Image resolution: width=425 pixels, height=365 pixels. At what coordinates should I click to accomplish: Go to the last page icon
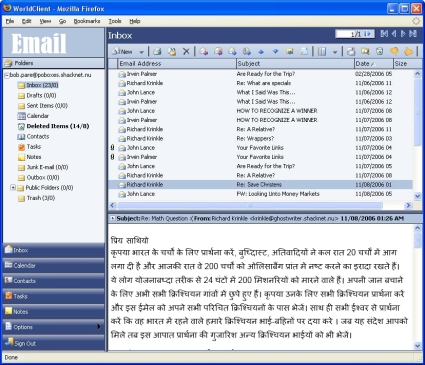pos(413,34)
